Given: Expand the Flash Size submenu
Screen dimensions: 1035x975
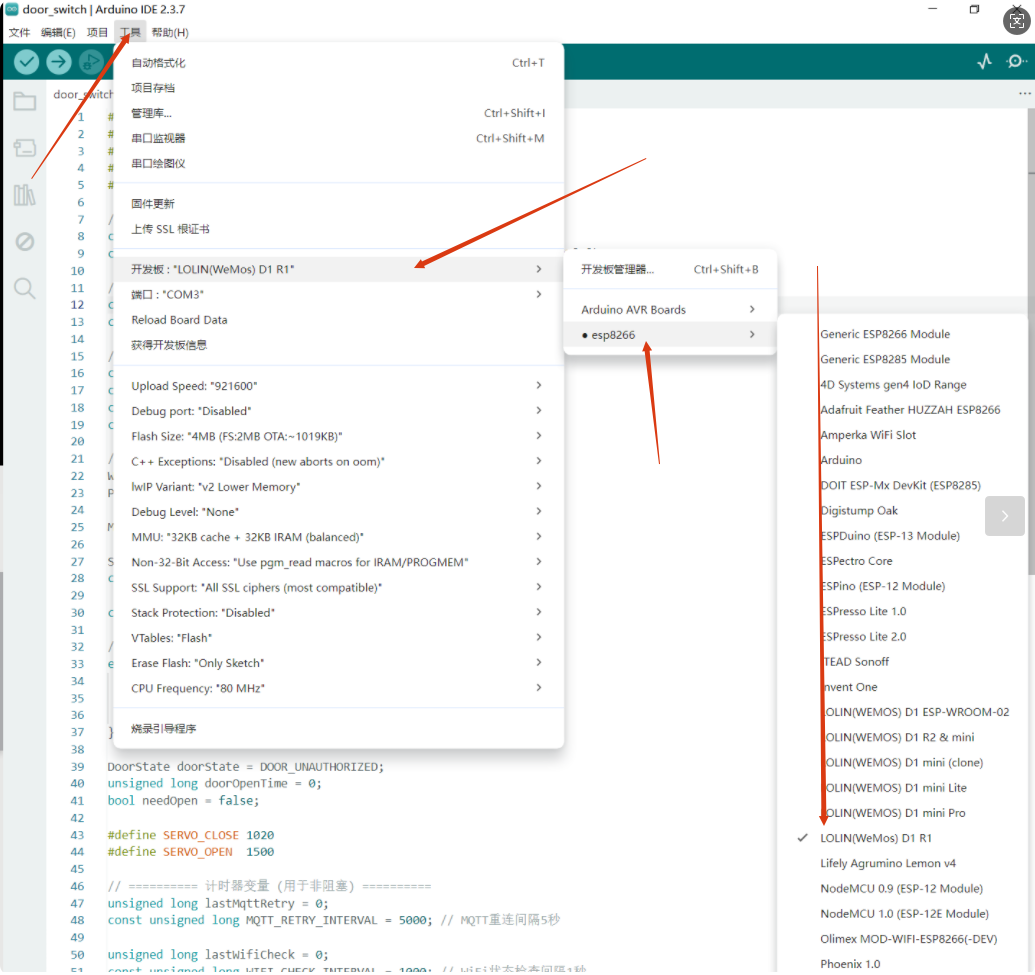Looking at the screenshot, I should tap(338, 436).
